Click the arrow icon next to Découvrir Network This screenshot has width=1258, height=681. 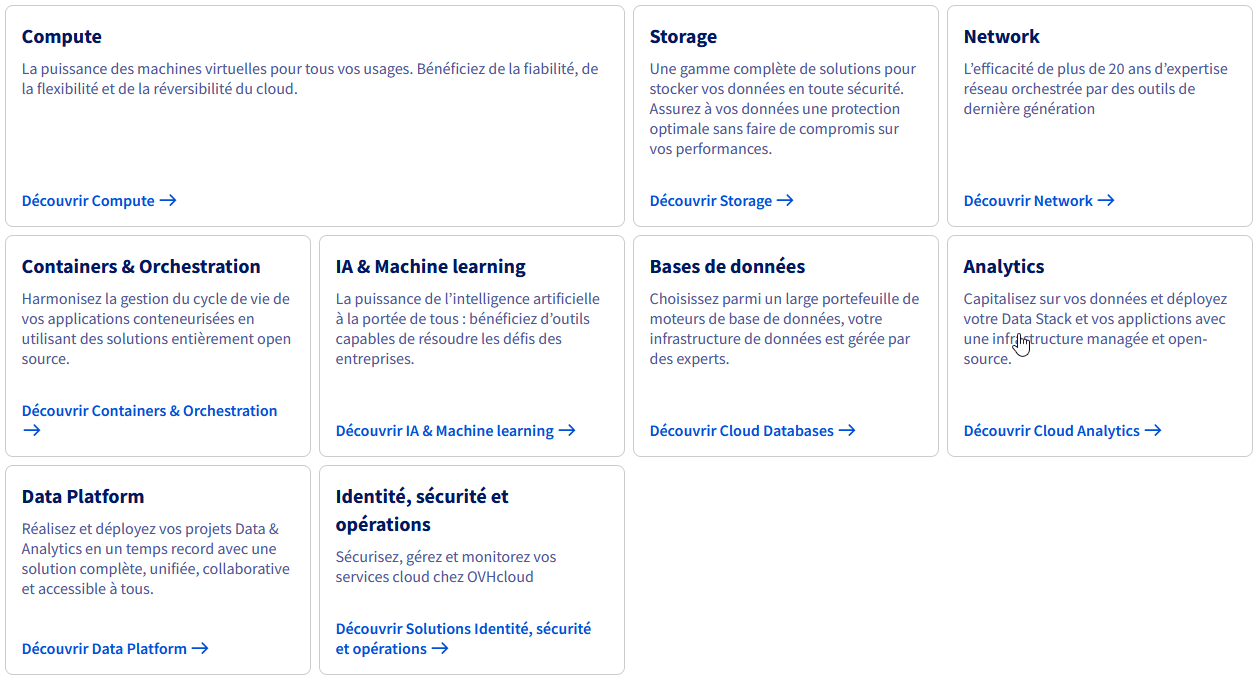point(1105,200)
